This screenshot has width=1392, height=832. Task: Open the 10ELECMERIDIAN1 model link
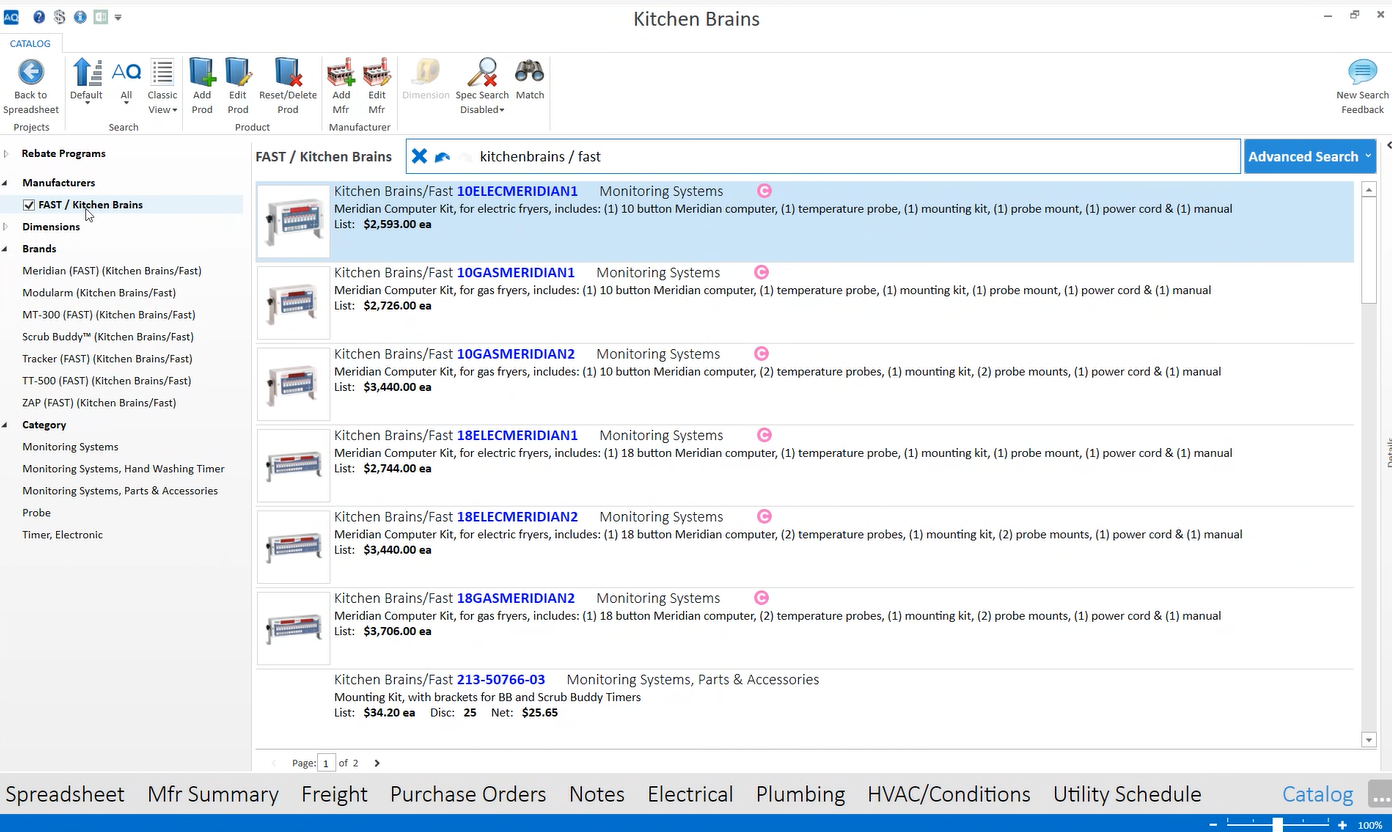coord(517,191)
